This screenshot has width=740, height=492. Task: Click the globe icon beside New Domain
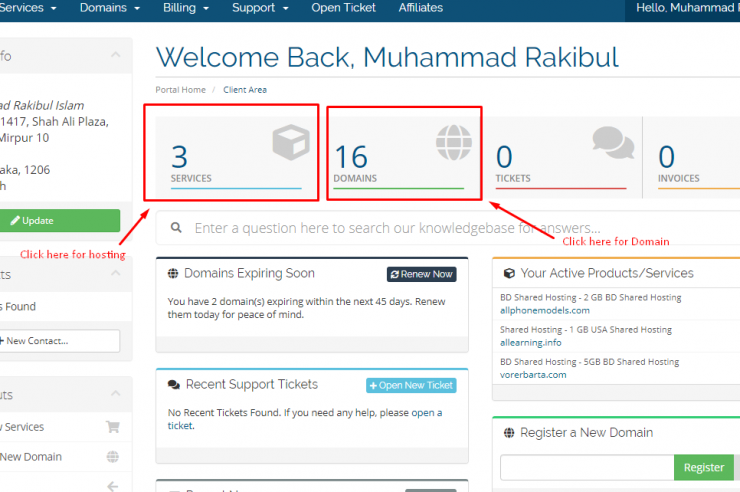tap(112, 457)
